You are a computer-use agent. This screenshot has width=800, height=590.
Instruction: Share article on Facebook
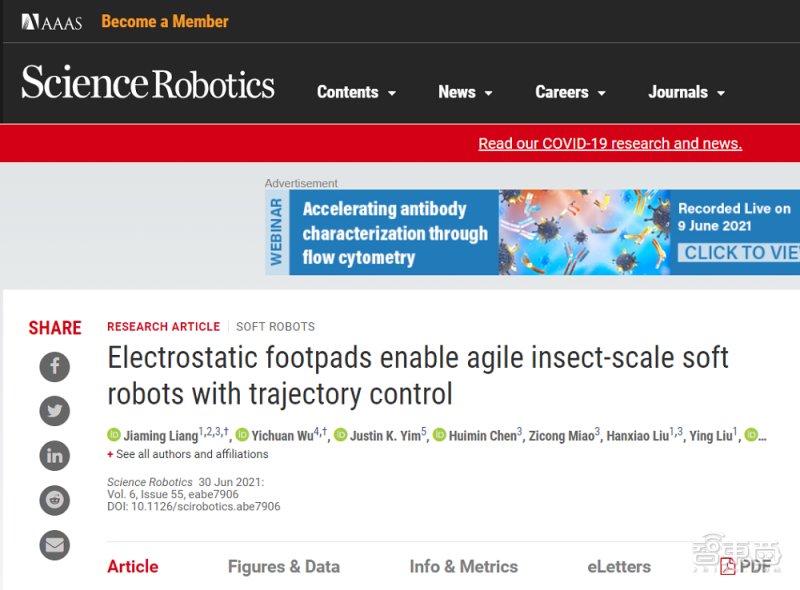pyautogui.click(x=55, y=366)
